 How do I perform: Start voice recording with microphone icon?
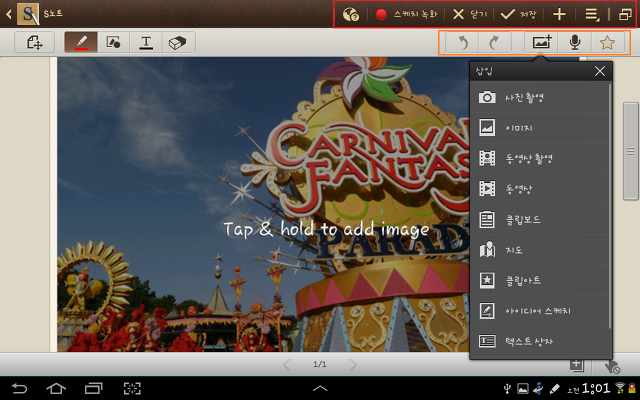(575, 42)
